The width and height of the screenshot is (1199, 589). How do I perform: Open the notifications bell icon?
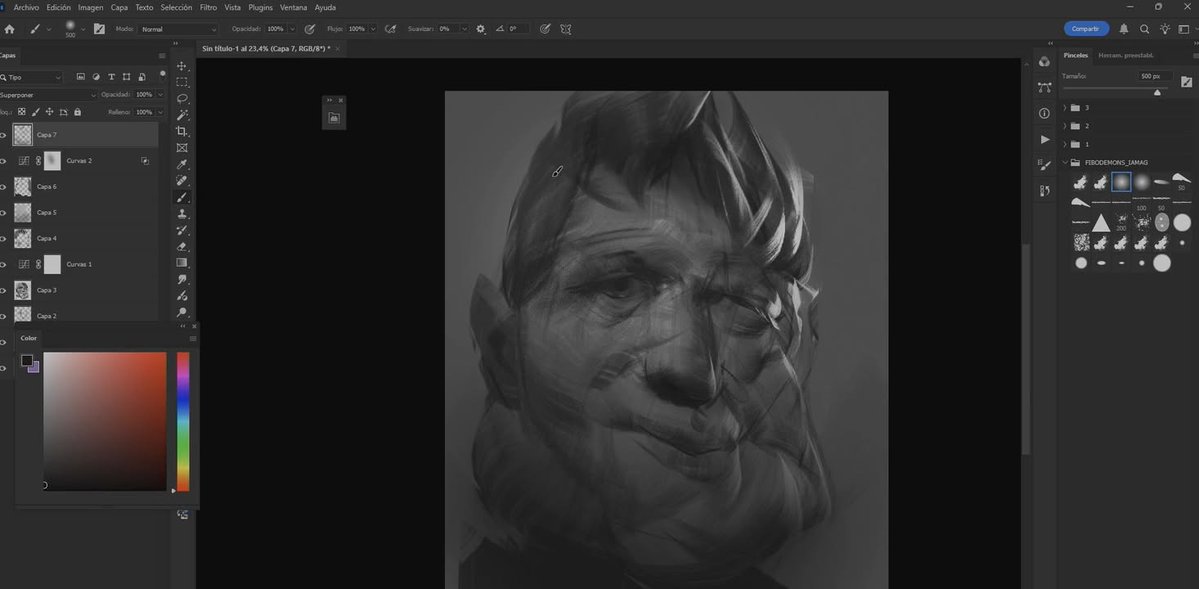click(x=1124, y=29)
